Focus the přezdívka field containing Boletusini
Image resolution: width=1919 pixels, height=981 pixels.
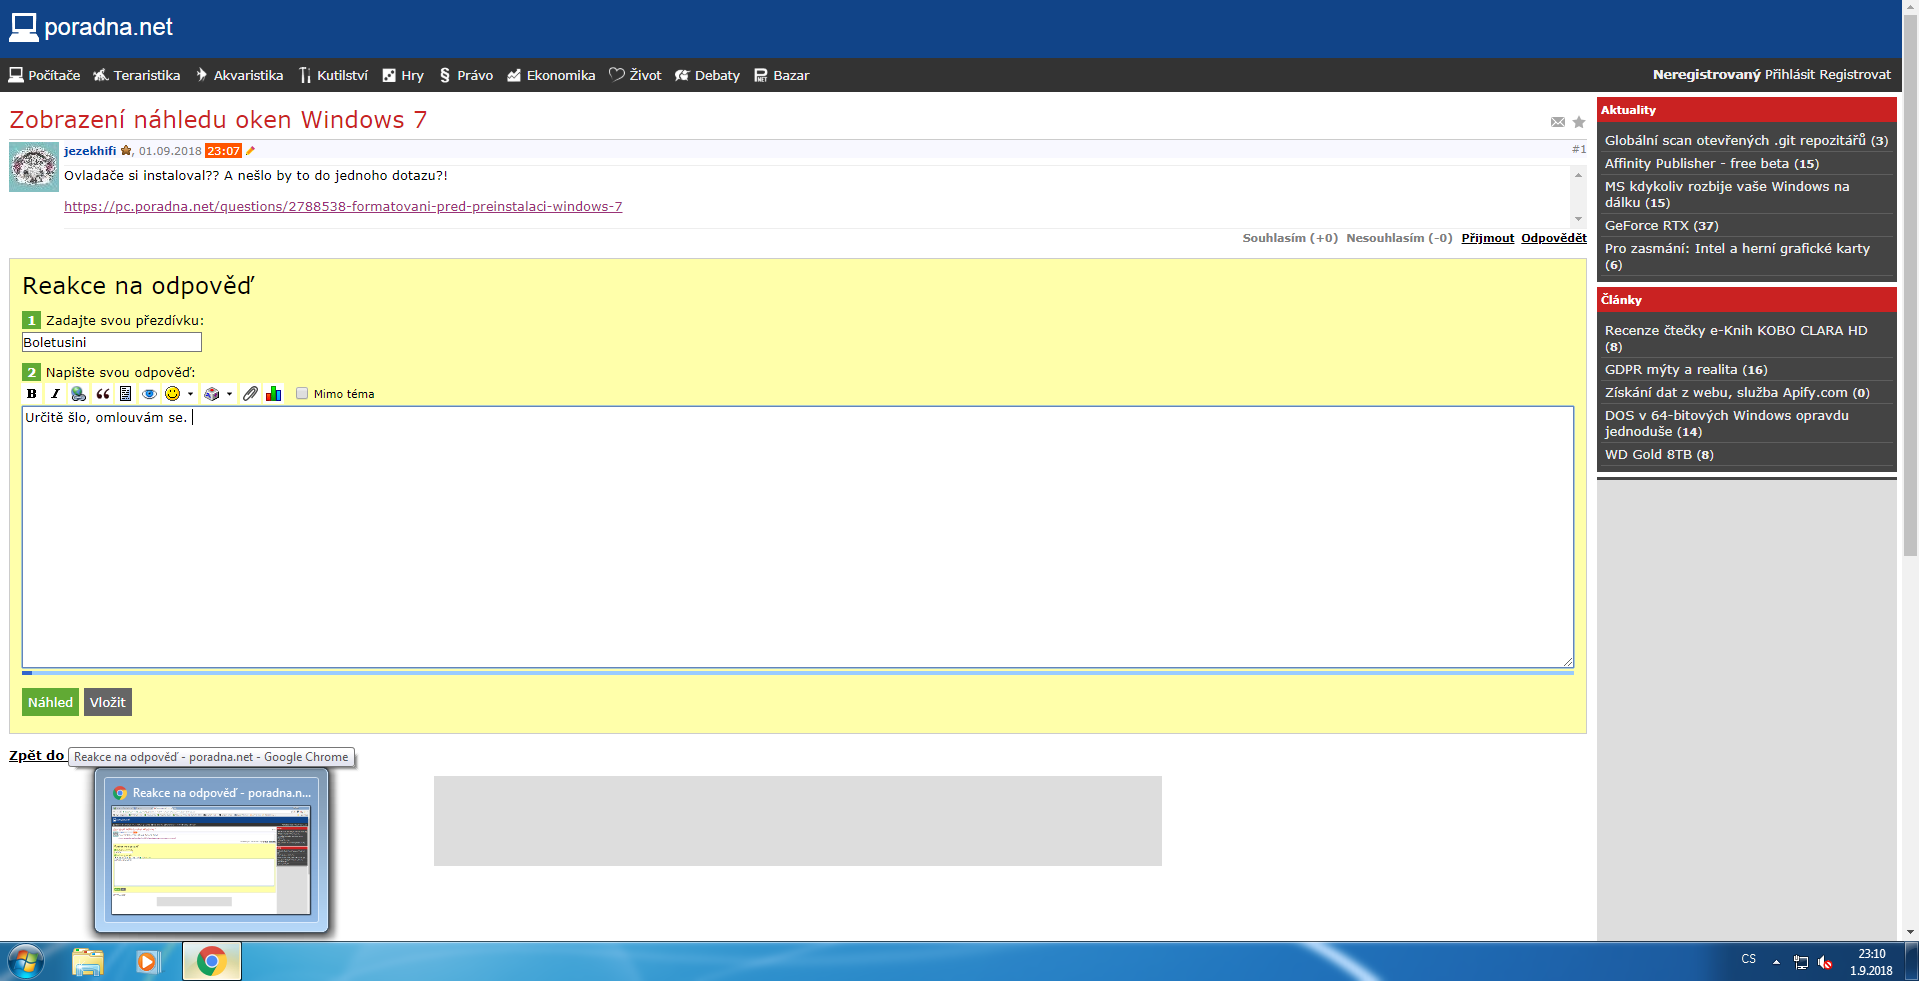click(112, 342)
